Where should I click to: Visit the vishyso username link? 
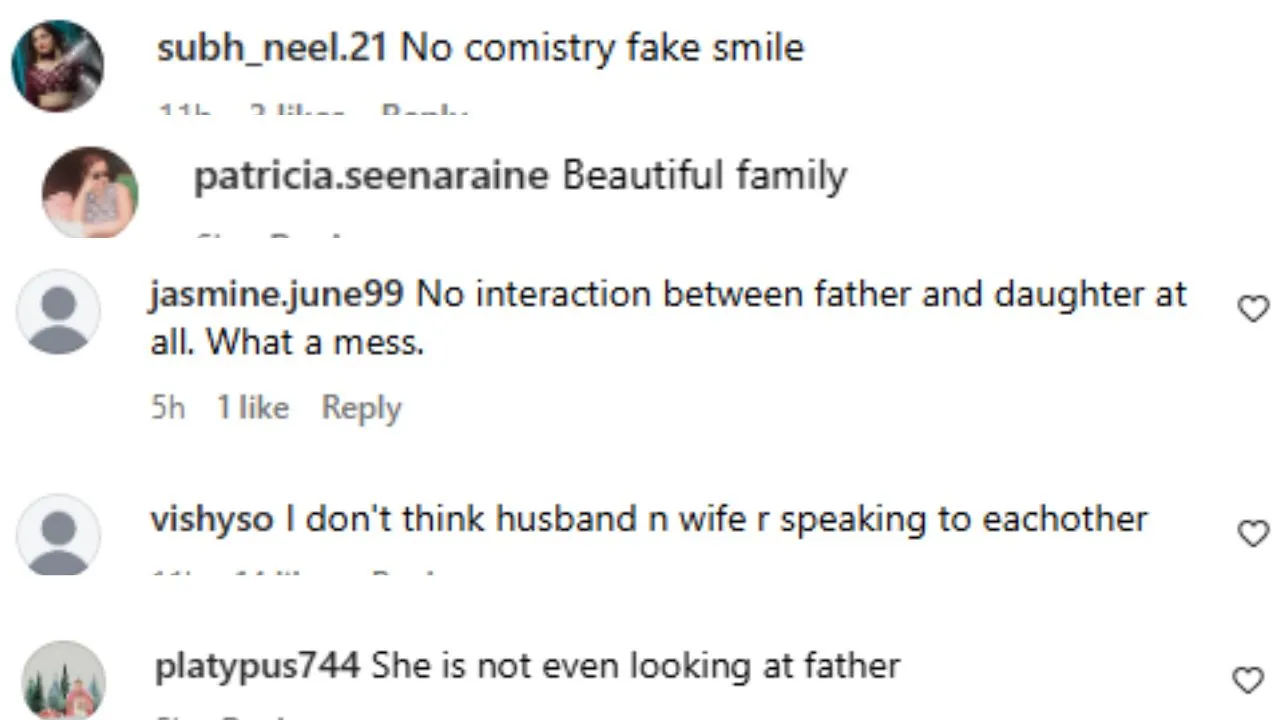(x=211, y=520)
